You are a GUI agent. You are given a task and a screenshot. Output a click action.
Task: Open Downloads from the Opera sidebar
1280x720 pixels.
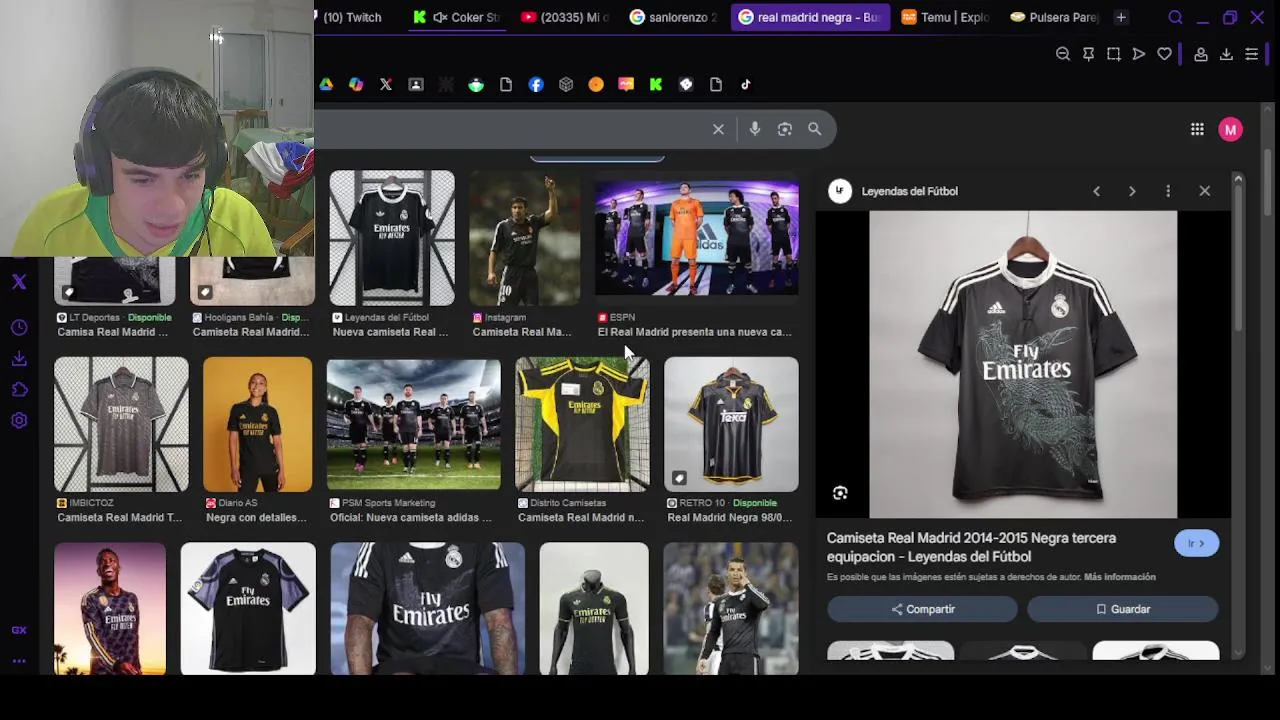tap(19, 358)
